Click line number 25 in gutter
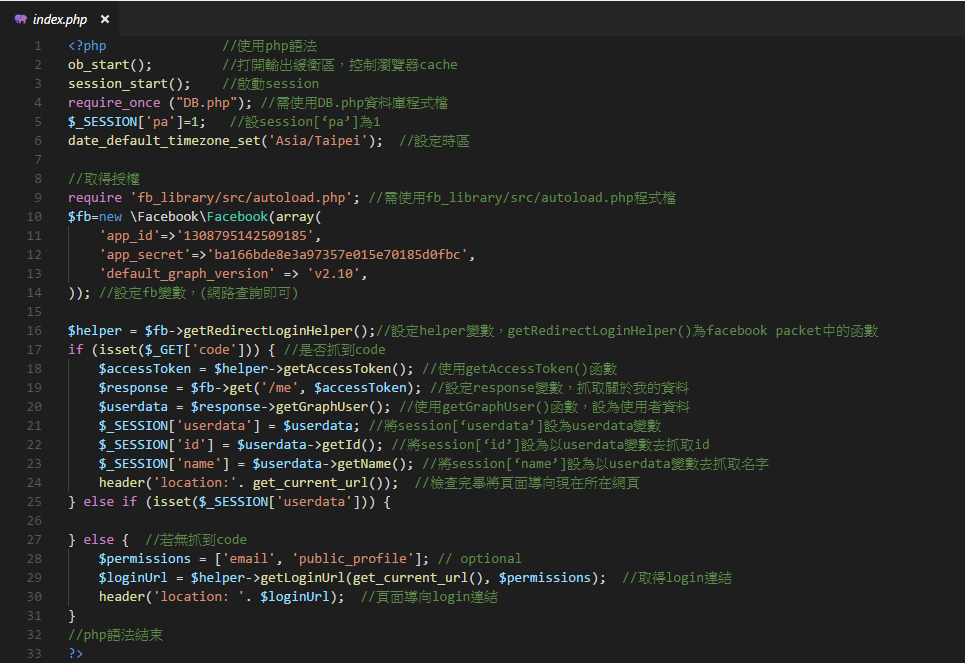Viewport: 965px width, 663px height. pyautogui.click(x=34, y=502)
